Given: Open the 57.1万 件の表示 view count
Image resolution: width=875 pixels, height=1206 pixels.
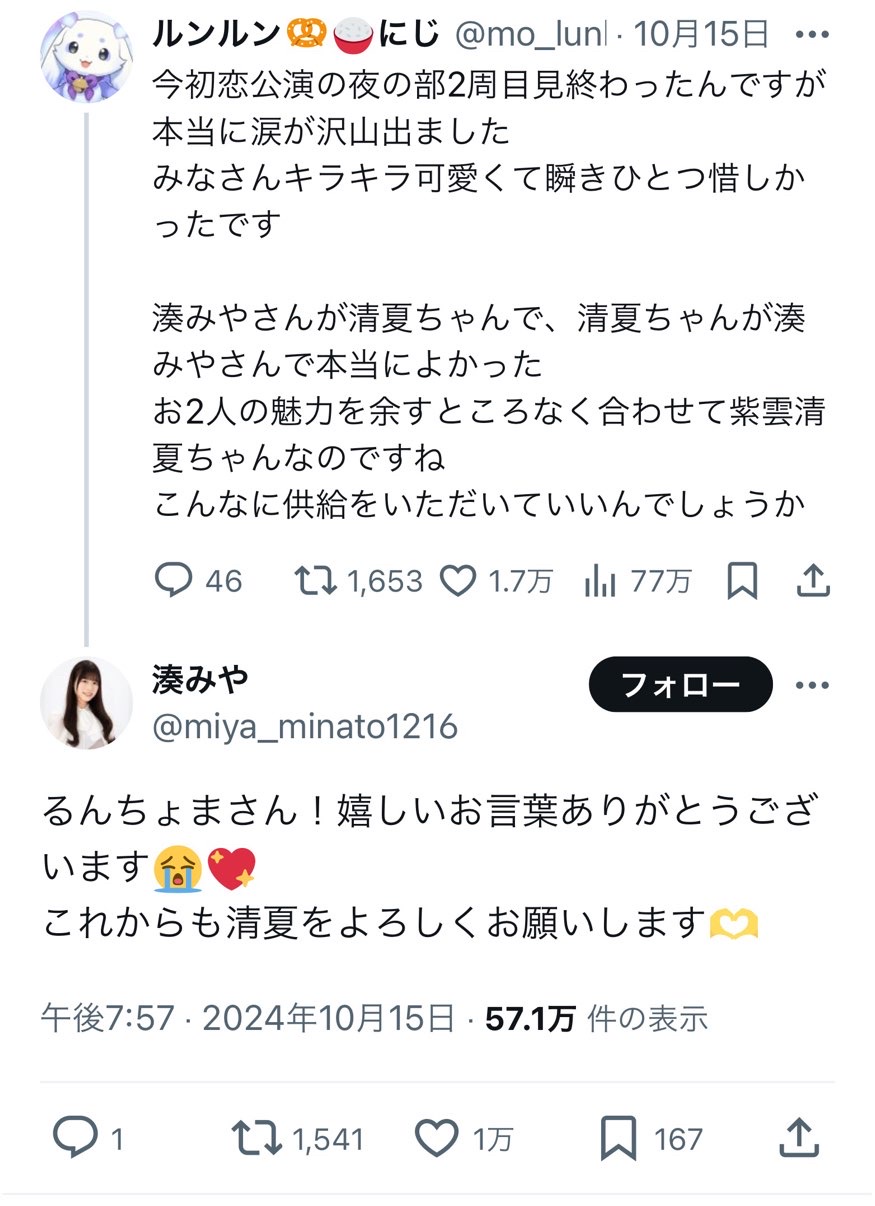Looking at the screenshot, I should [597, 1018].
